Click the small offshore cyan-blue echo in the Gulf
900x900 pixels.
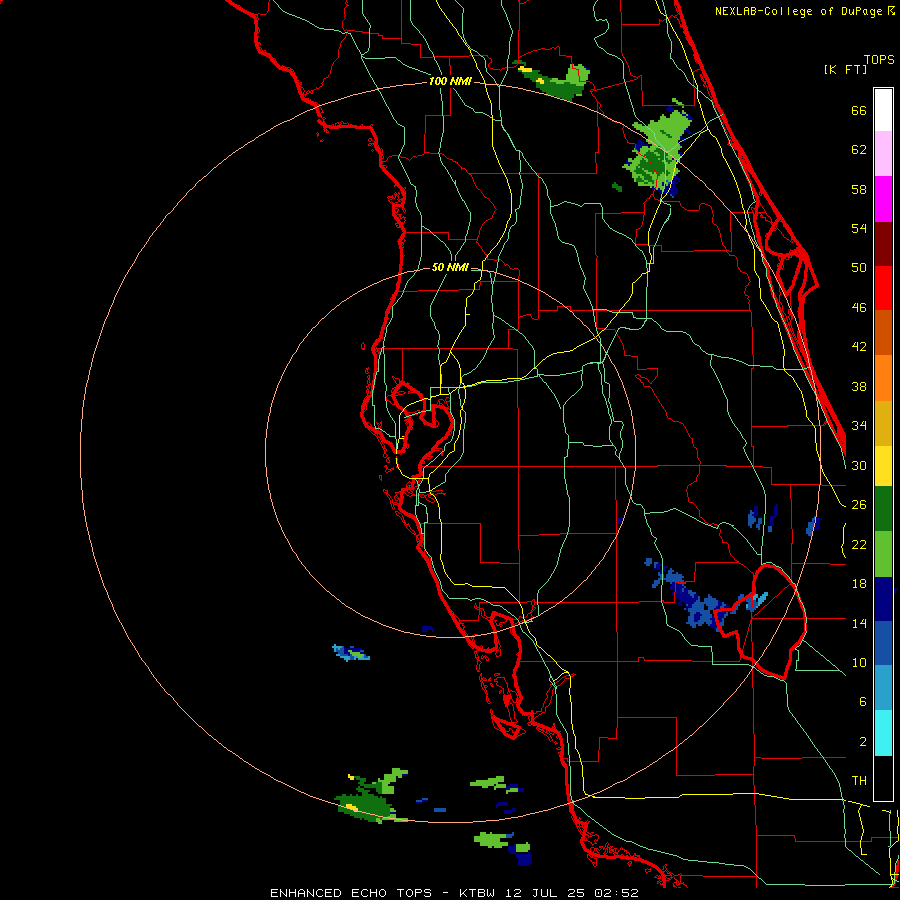click(x=351, y=653)
